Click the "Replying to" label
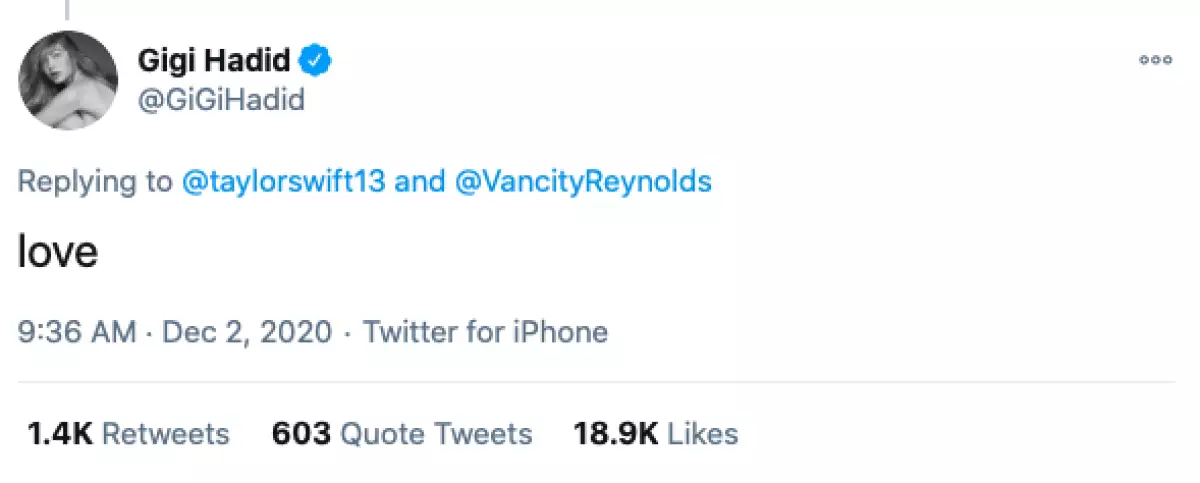 pos(95,181)
